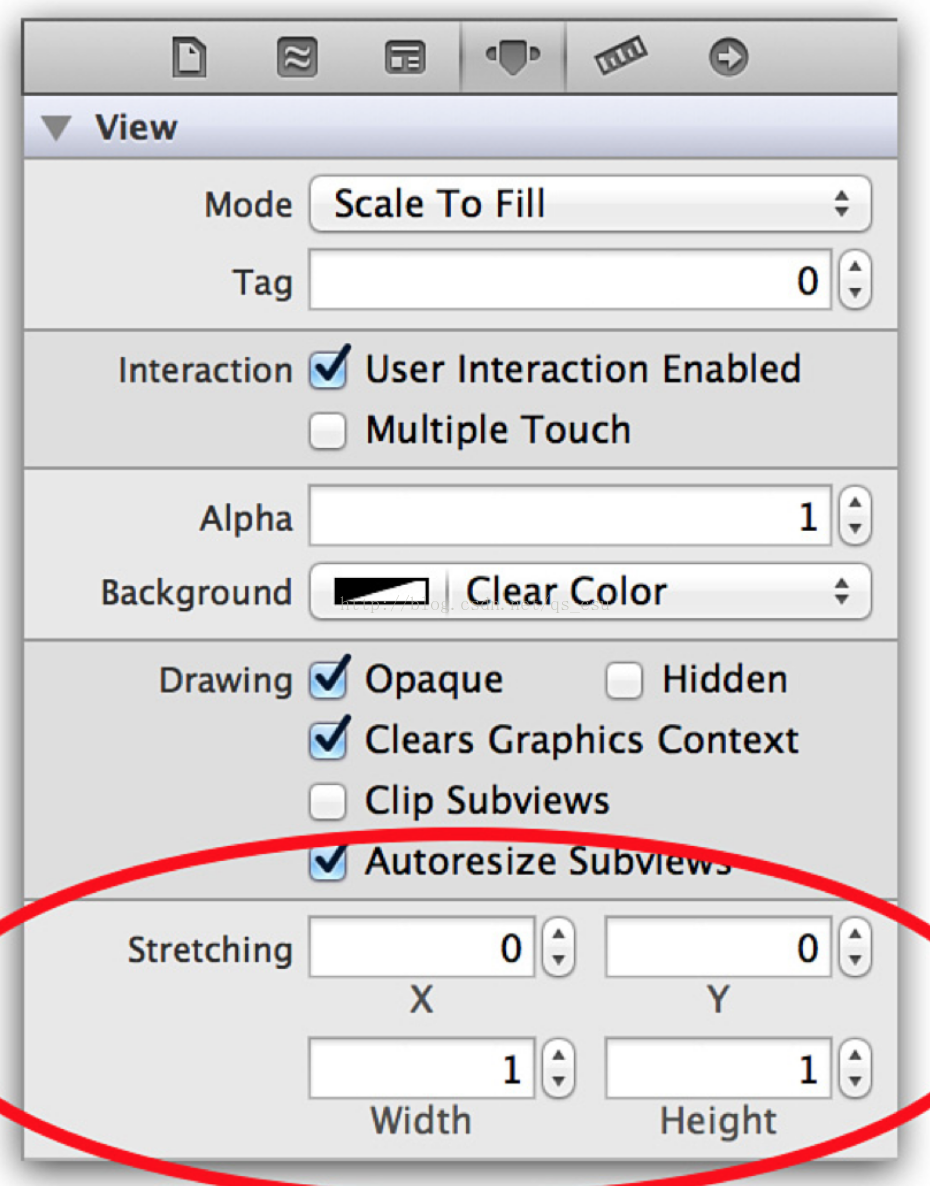Select the Attributes inspector tab
Screen dimensions: 930x1186
(x=513, y=57)
